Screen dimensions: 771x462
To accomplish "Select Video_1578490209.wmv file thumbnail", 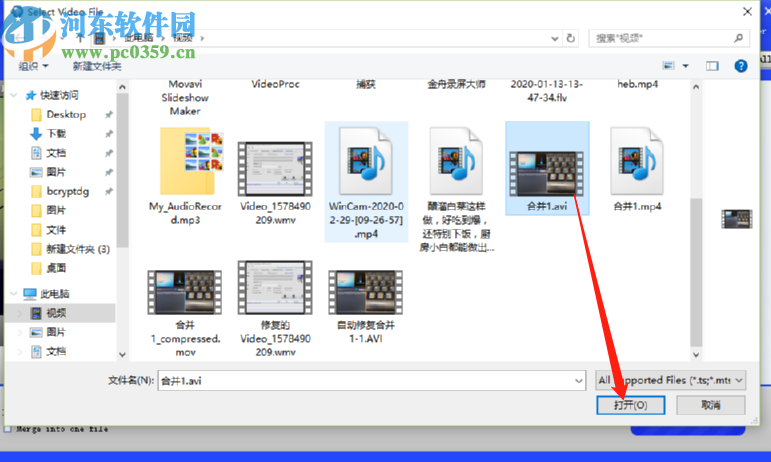I will pyautogui.click(x=275, y=169).
